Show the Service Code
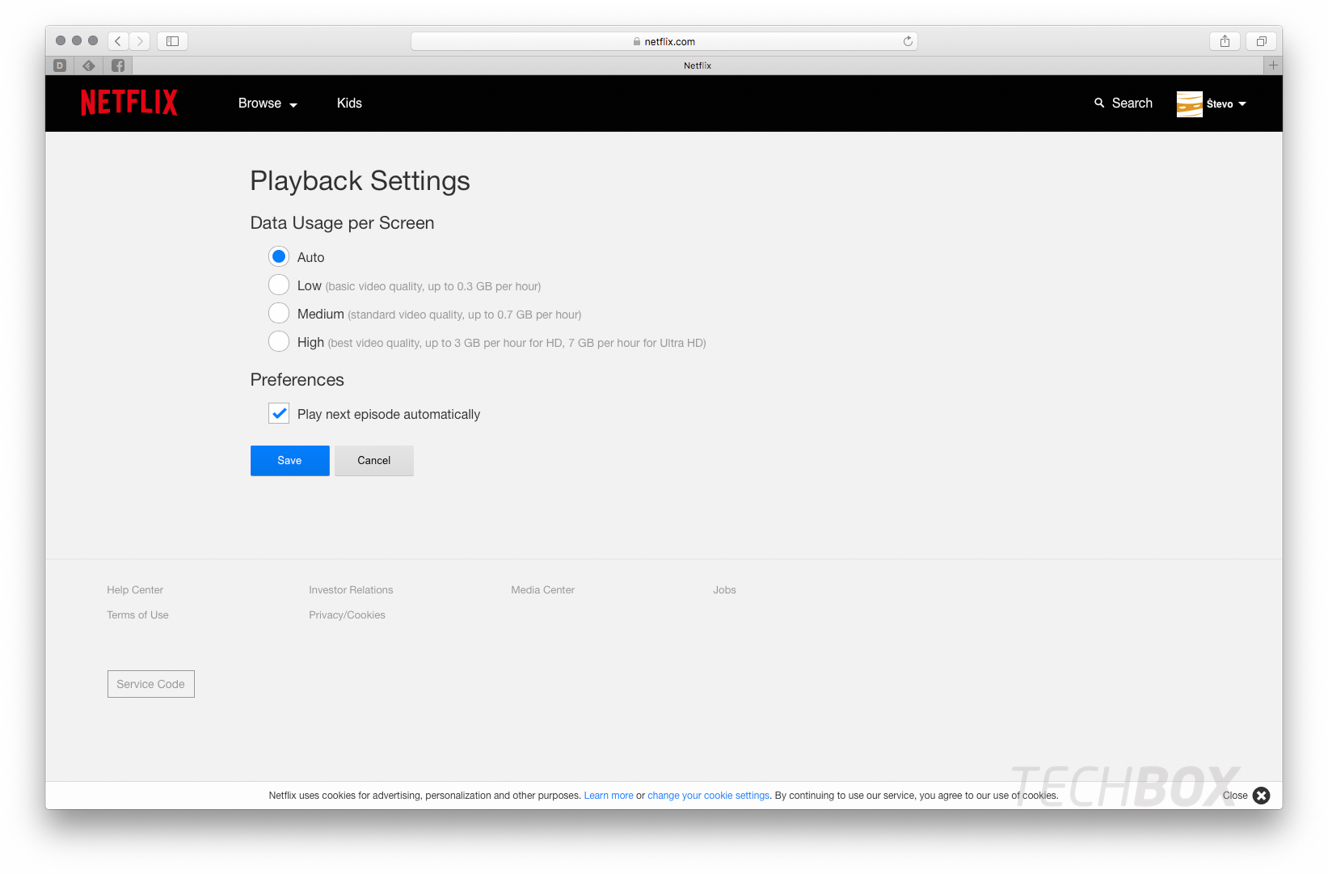1328x874 pixels. coord(151,684)
